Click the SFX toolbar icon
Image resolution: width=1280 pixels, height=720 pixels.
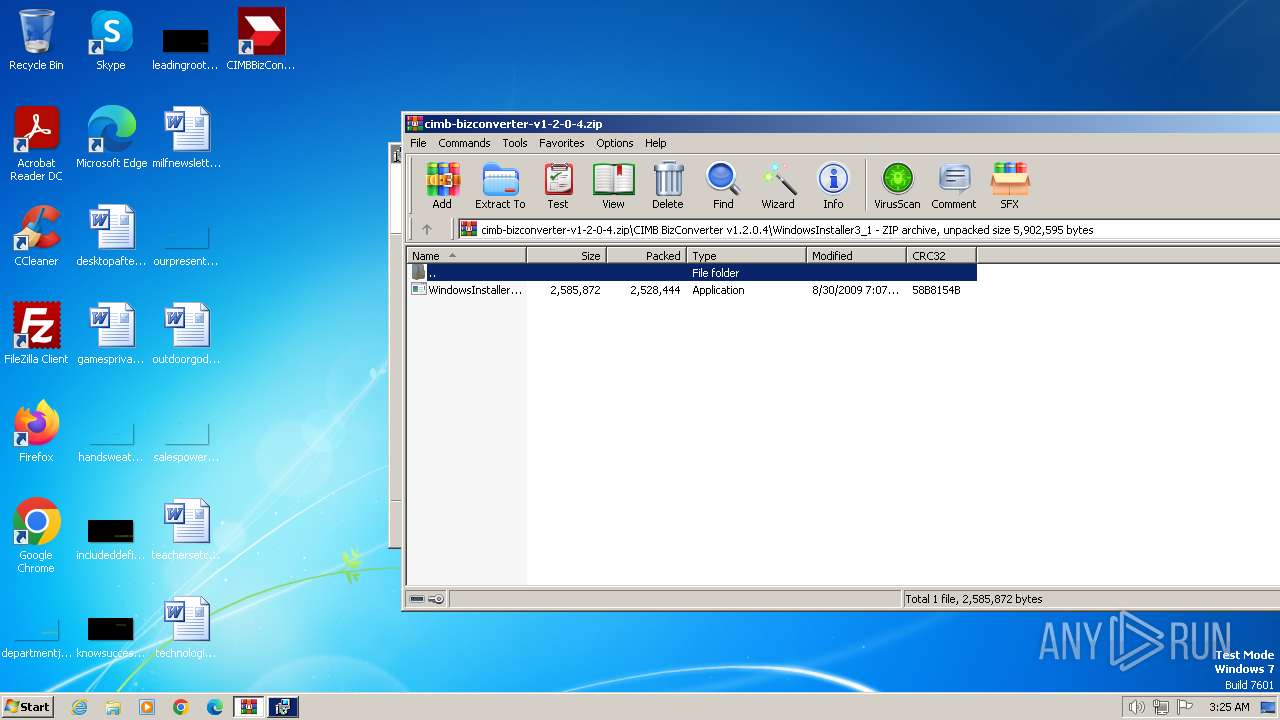coord(1009,186)
